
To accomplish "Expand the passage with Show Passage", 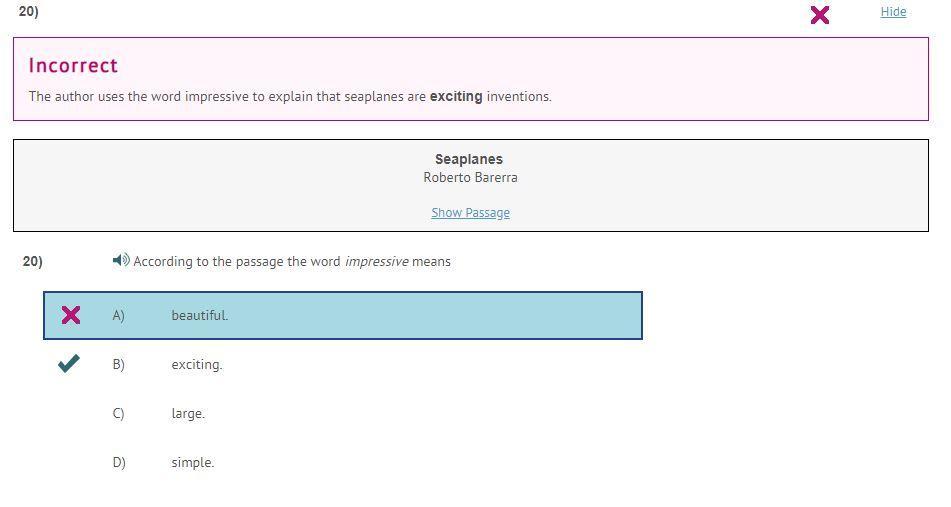I will point(470,213).
